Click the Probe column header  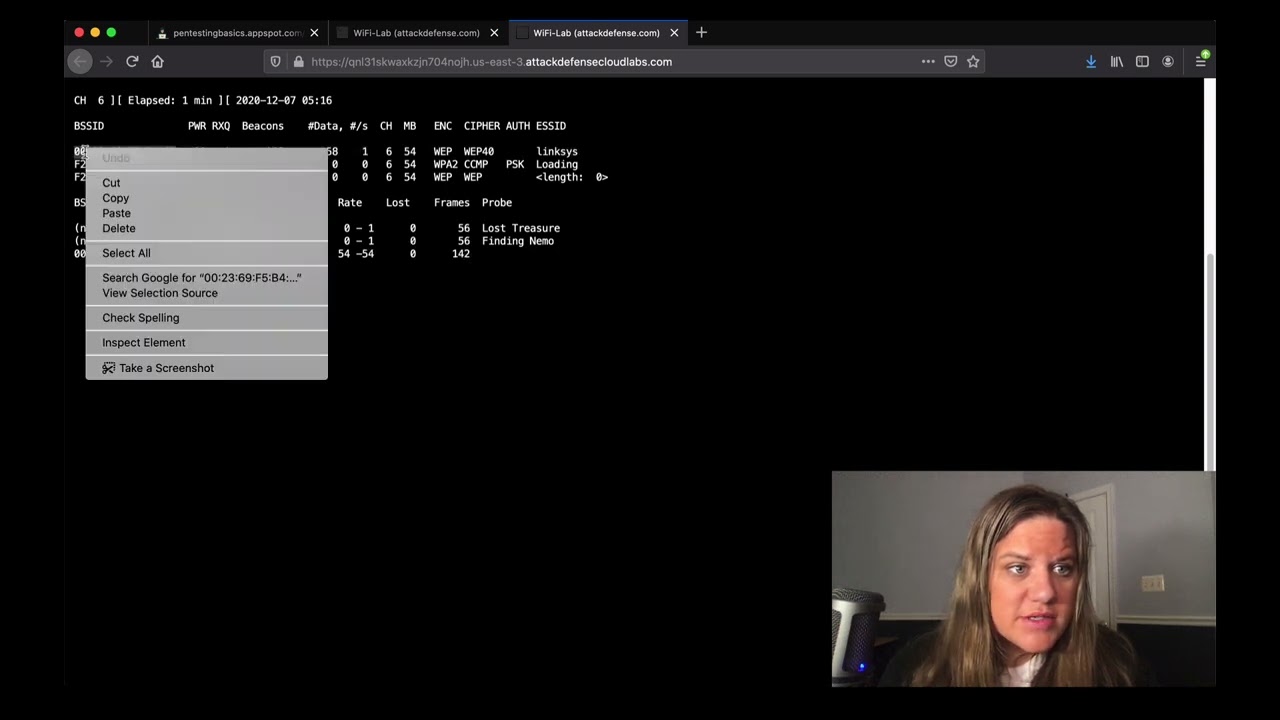pyautogui.click(x=497, y=203)
